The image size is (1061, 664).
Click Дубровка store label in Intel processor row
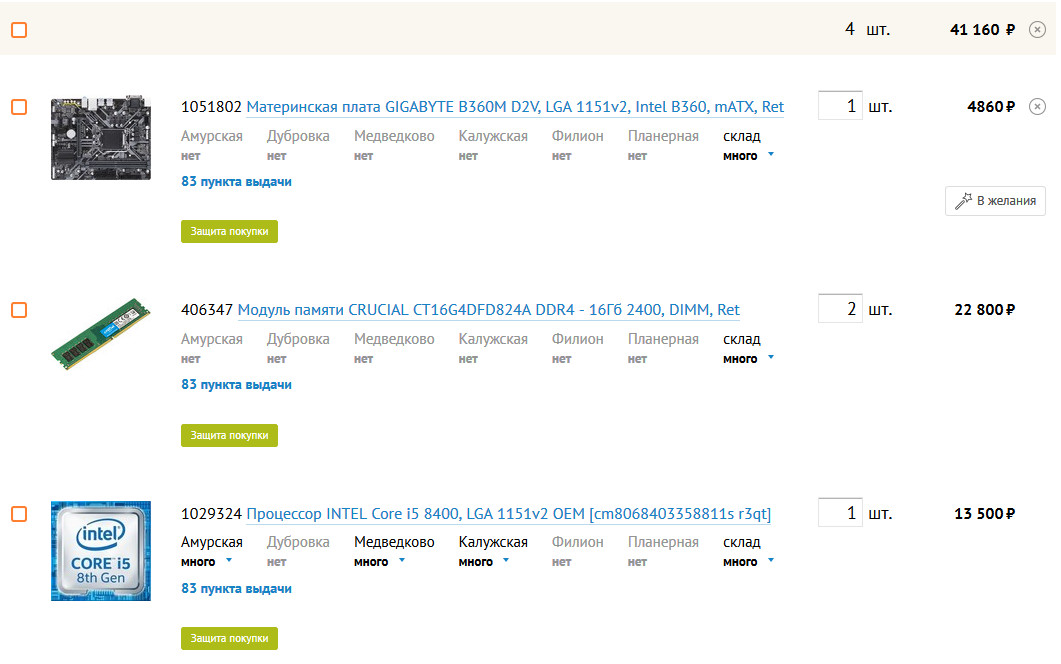298,542
